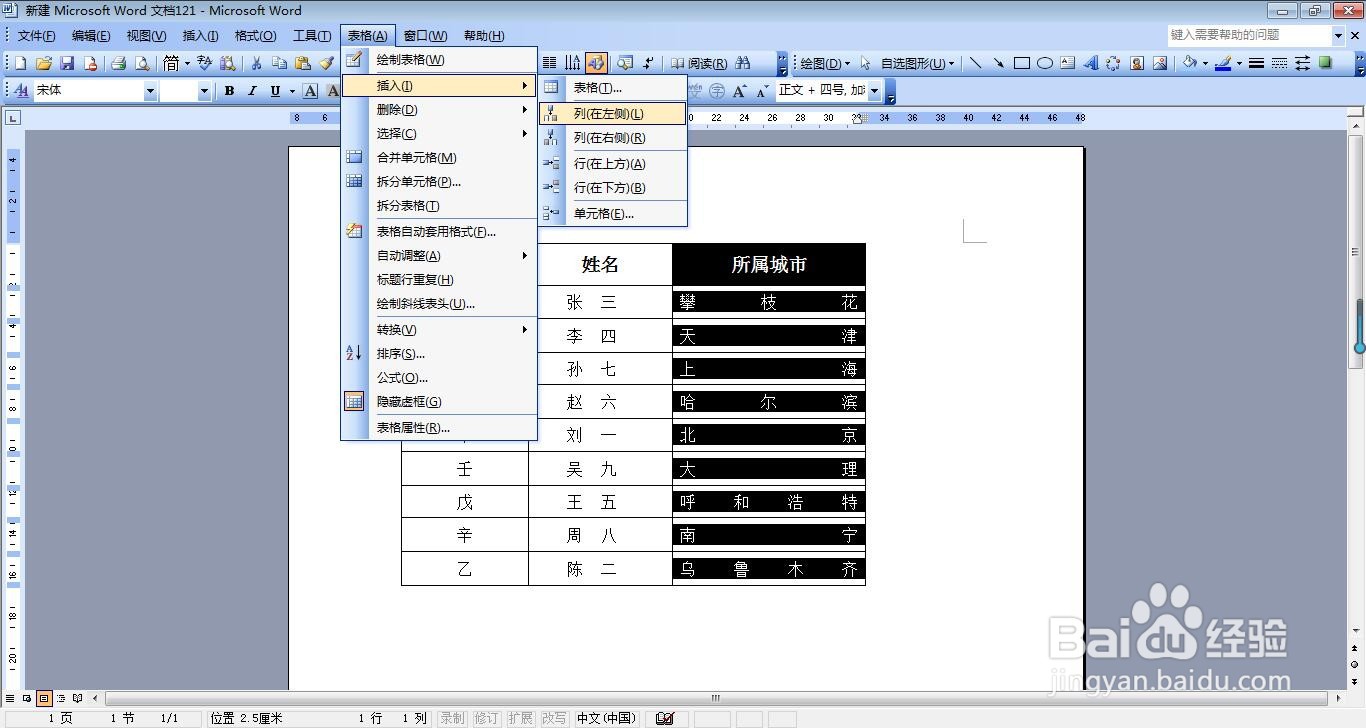
Task: Click the Grow Font icon
Action: click(740, 91)
